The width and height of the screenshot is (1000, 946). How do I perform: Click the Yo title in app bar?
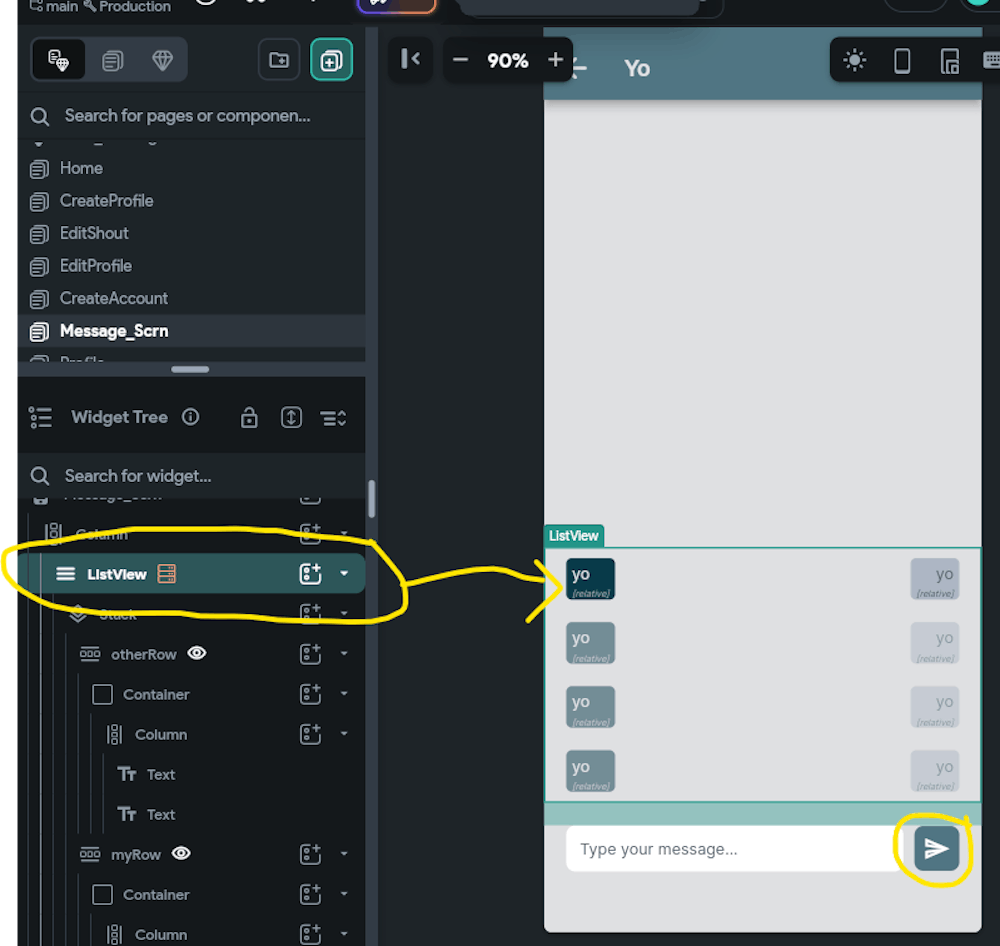pos(637,68)
